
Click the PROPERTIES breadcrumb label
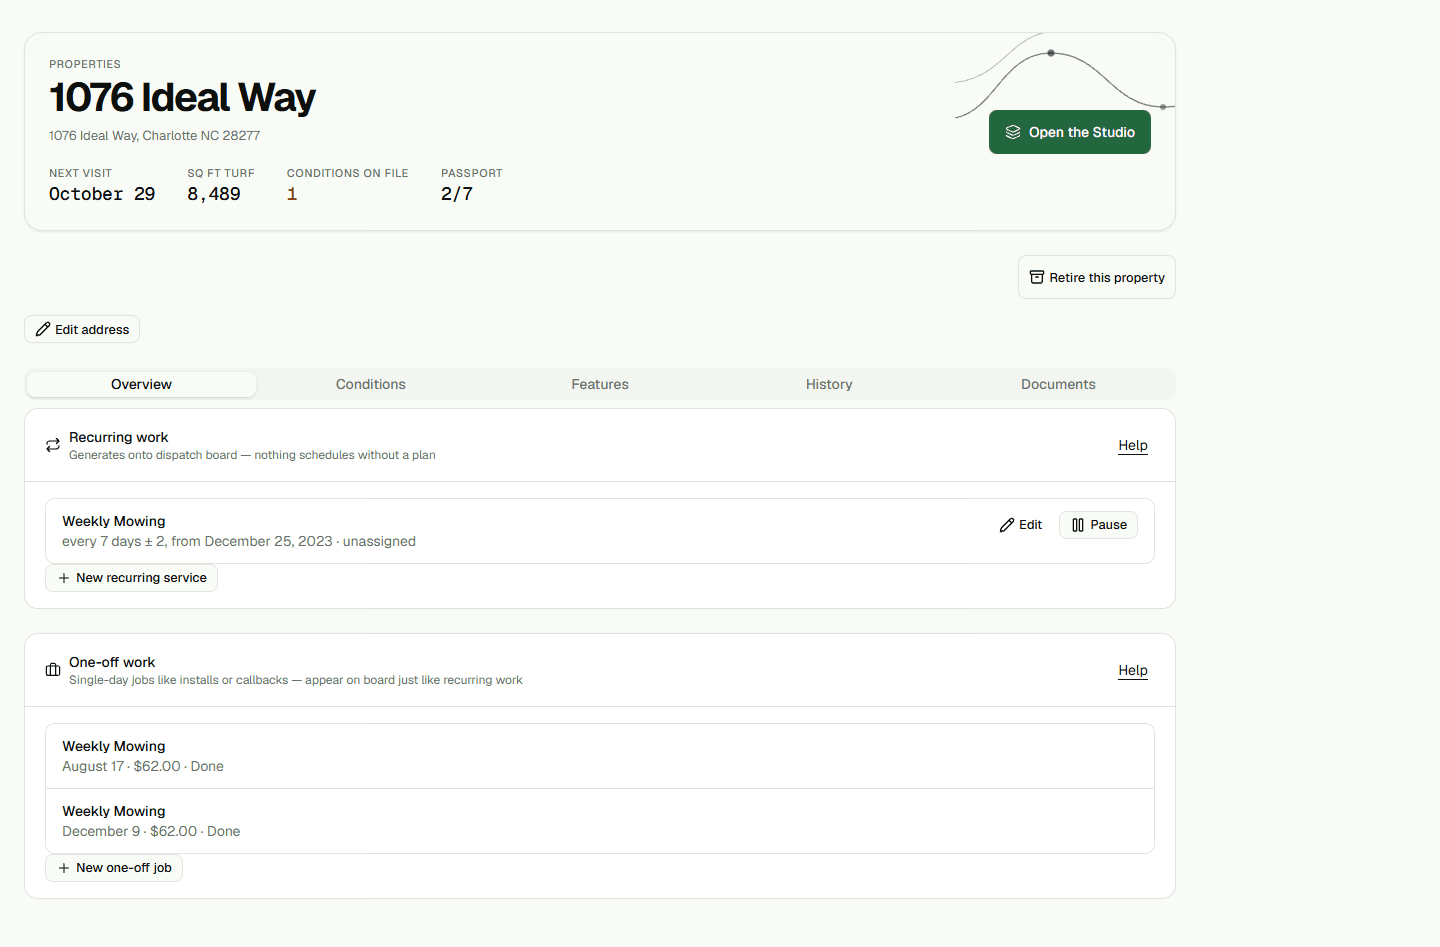85,64
